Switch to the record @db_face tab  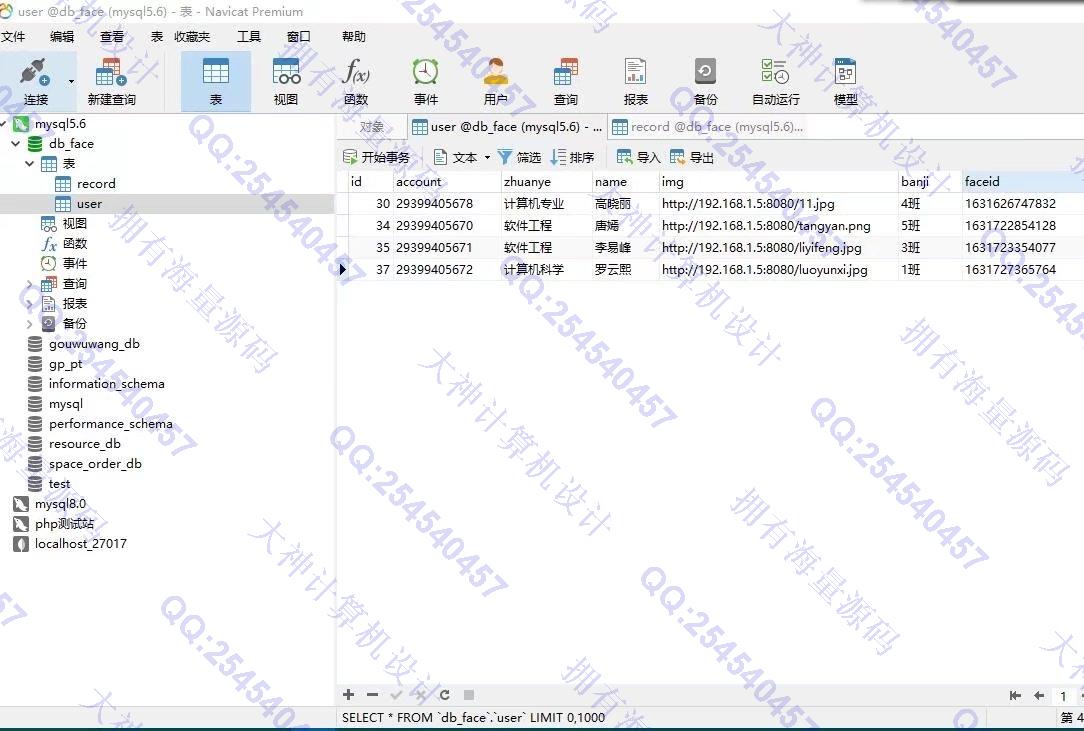pos(709,127)
